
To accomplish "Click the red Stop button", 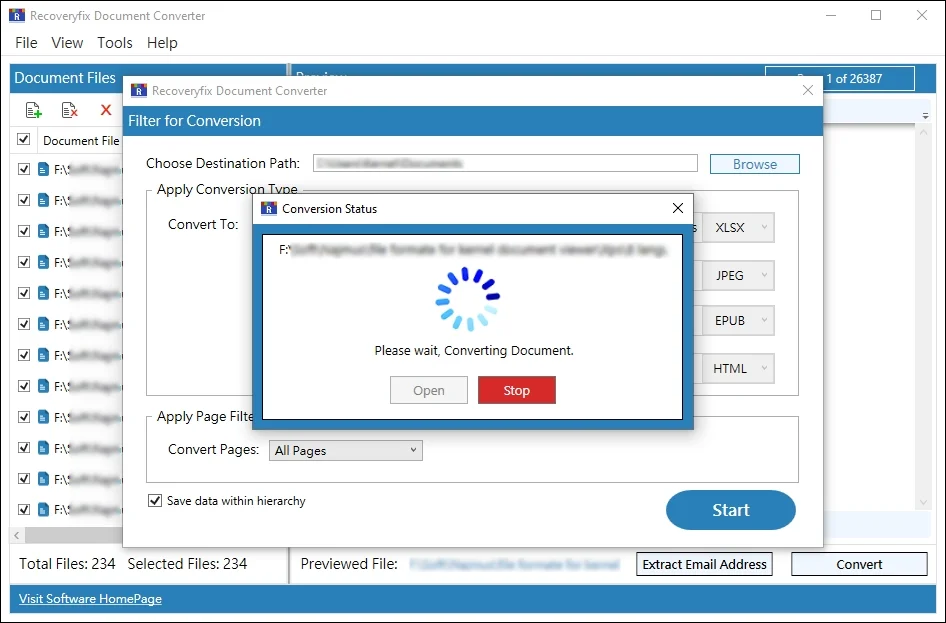I will [517, 390].
